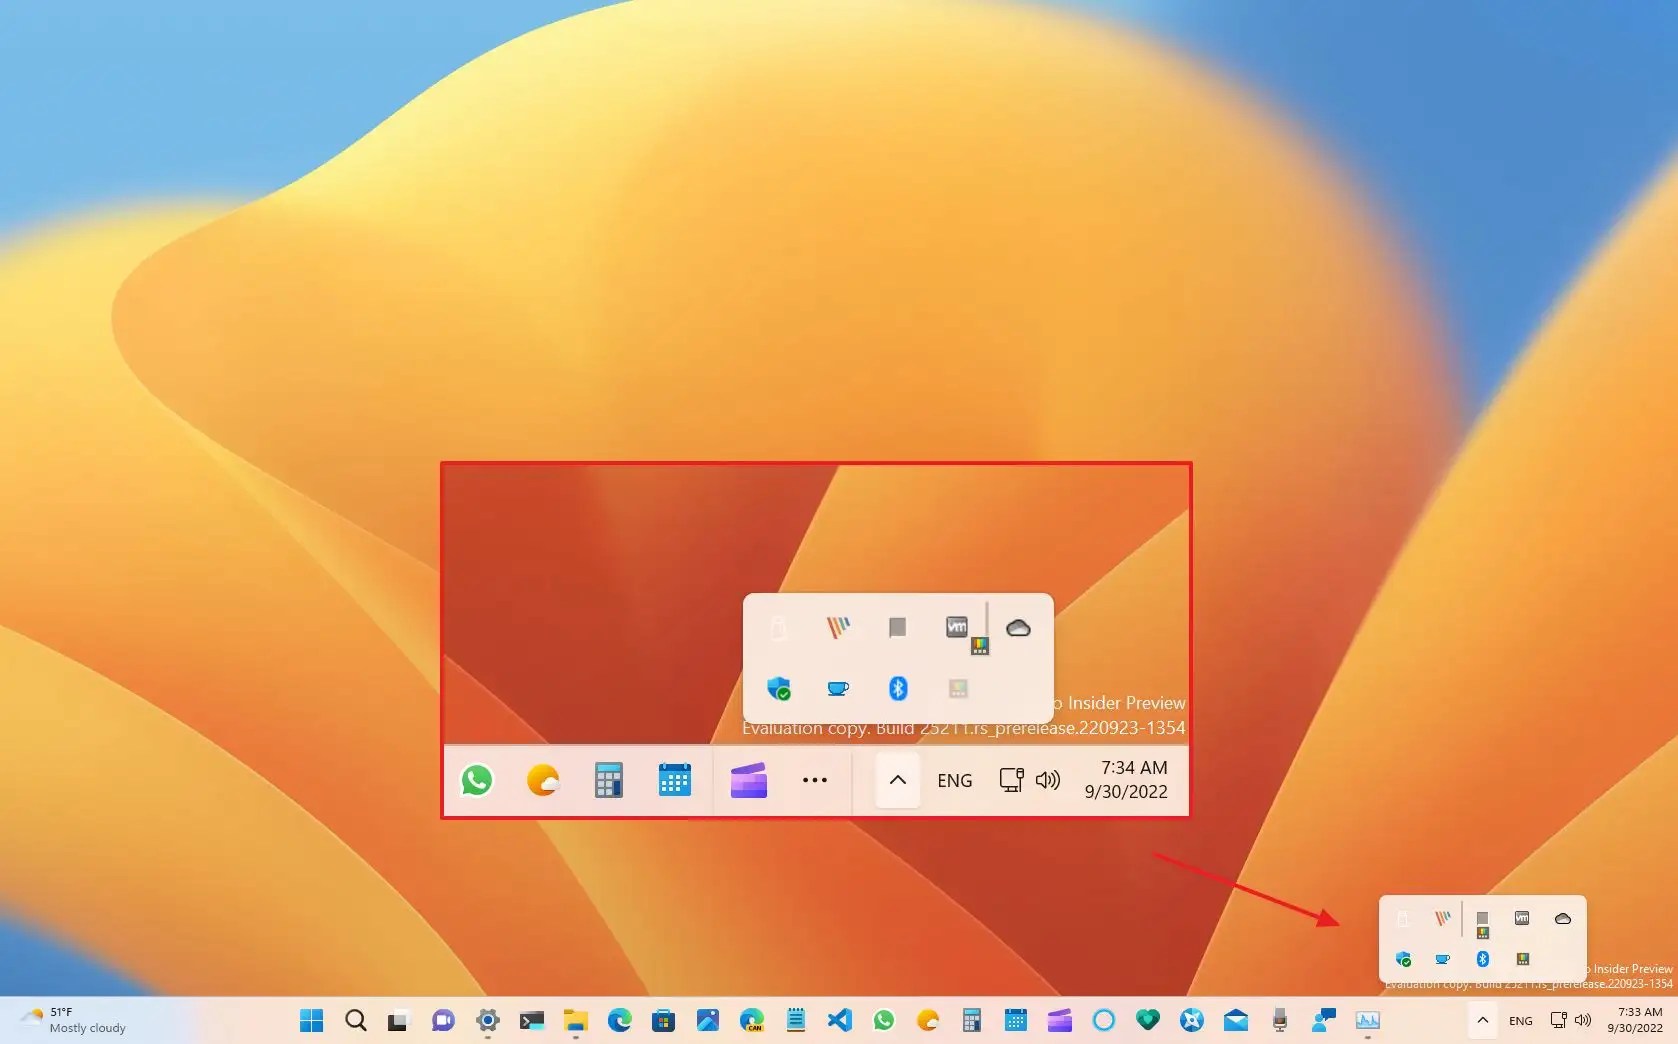This screenshot has width=1678, height=1044.
Task: Open Task Manager icon at taskbar end
Action: (x=1369, y=1021)
